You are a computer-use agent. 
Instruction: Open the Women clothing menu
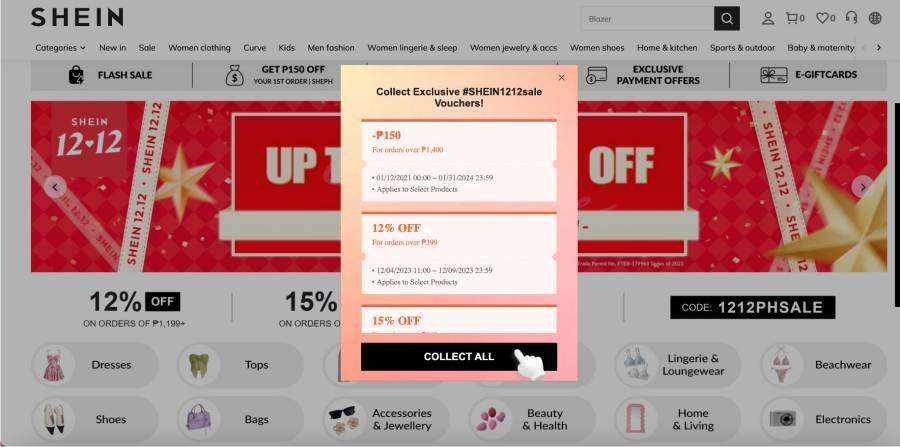[x=199, y=48]
